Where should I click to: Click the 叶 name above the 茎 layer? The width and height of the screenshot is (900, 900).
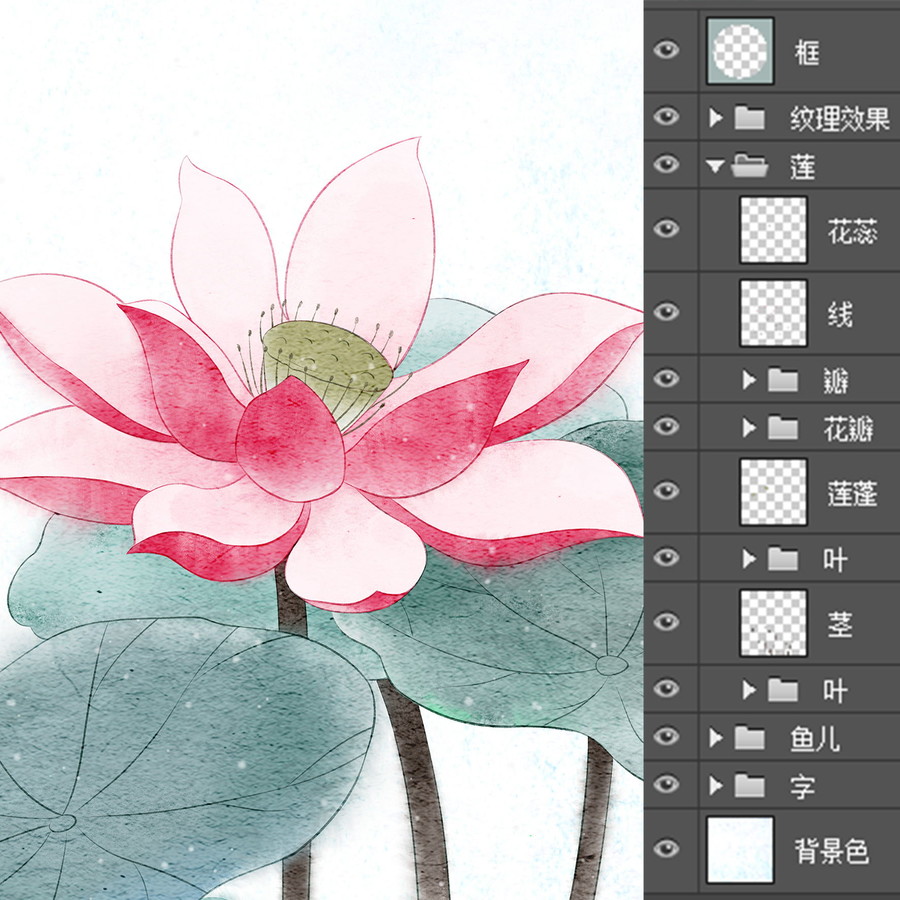click(835, 560)
